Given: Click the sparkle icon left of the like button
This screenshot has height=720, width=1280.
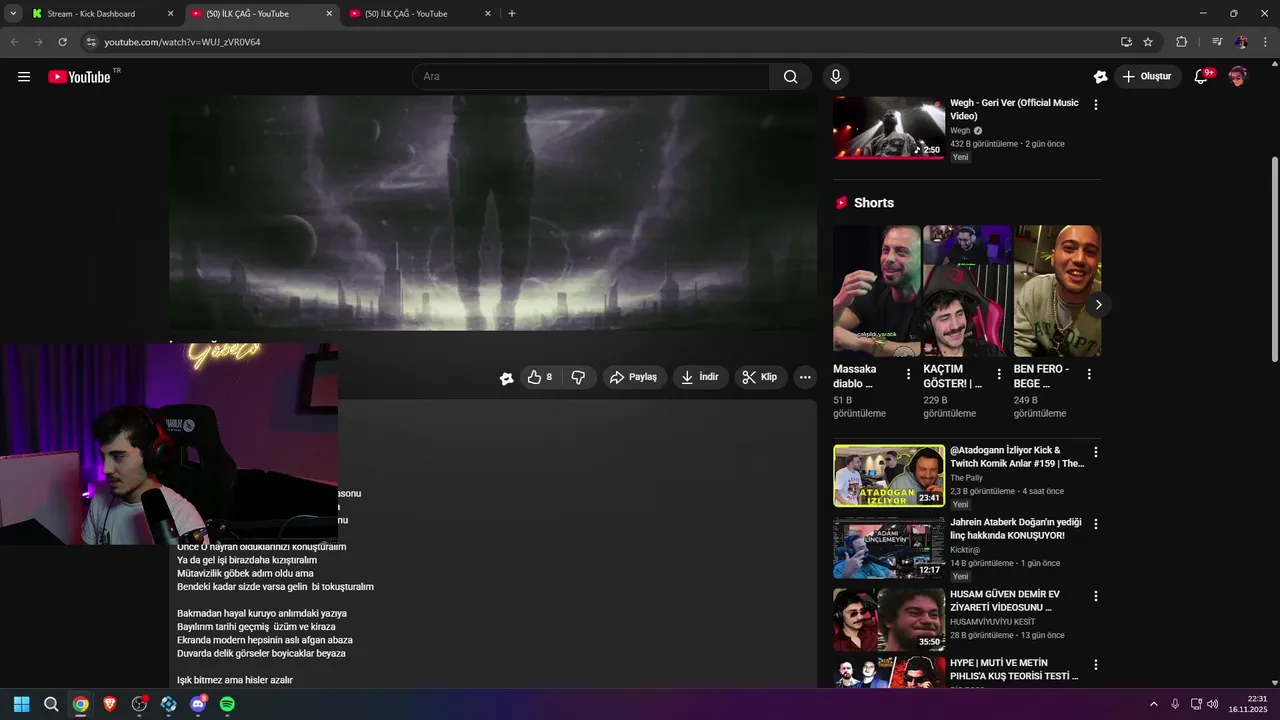Looking at the screenshot, I should (506, 378).
